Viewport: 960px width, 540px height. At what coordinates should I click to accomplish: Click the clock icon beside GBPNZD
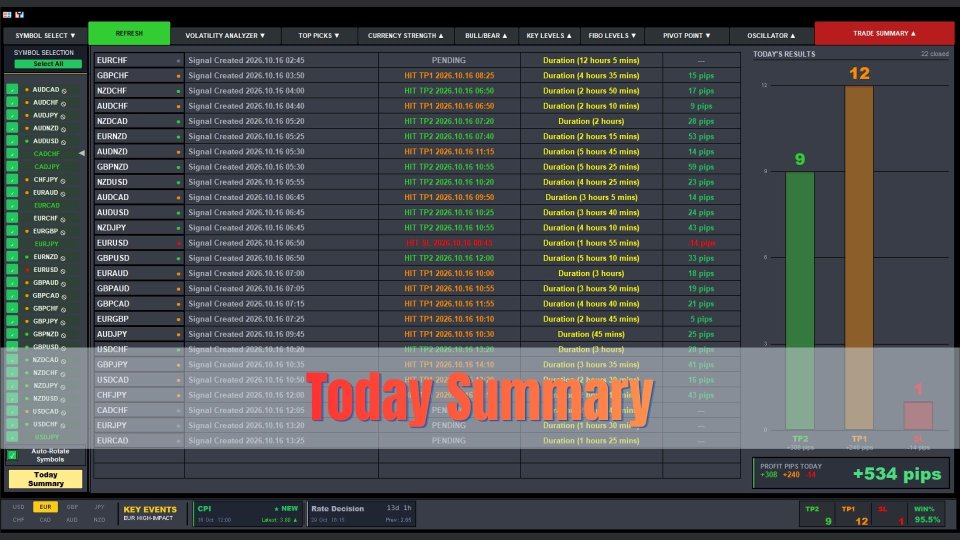pos(64,335)
